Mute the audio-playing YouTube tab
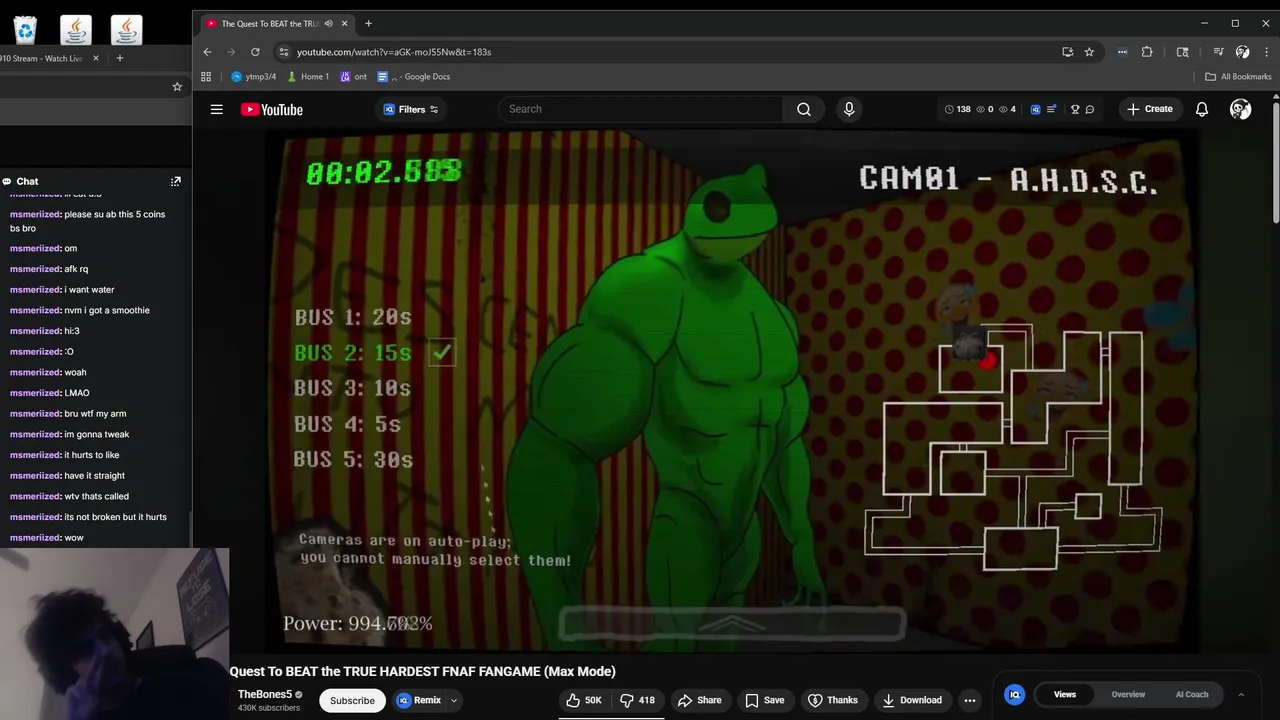The image size is (1280, 720). 328,23
